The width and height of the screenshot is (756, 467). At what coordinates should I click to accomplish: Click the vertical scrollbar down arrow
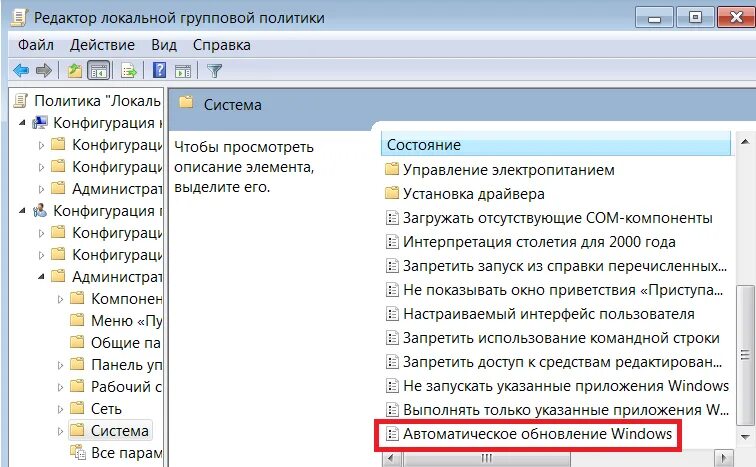click(745, 437)
